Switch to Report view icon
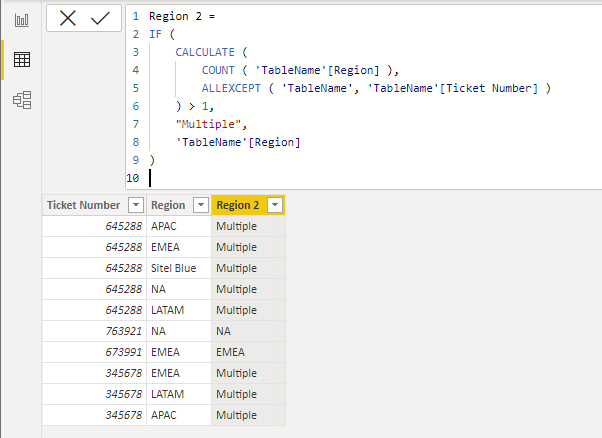 (x=22, y=20)
